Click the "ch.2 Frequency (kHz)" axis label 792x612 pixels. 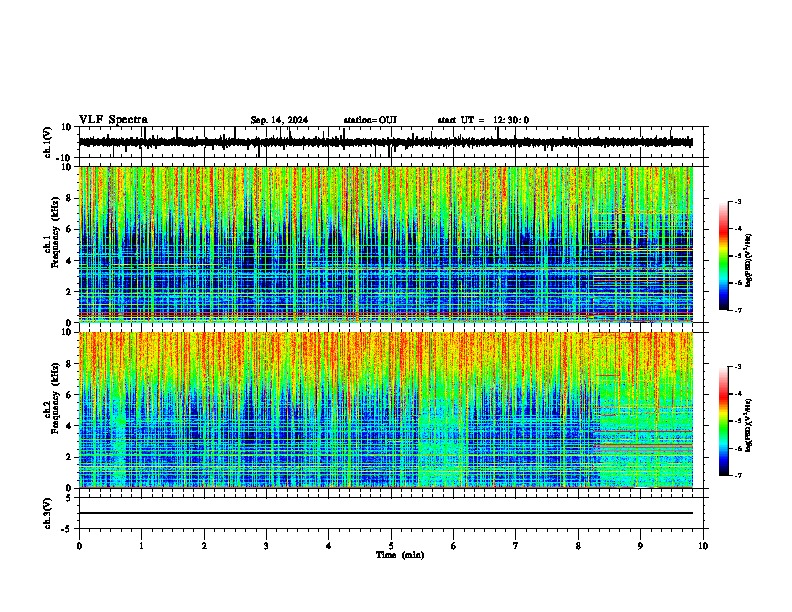pyautogui.click(x=52, y=398)
